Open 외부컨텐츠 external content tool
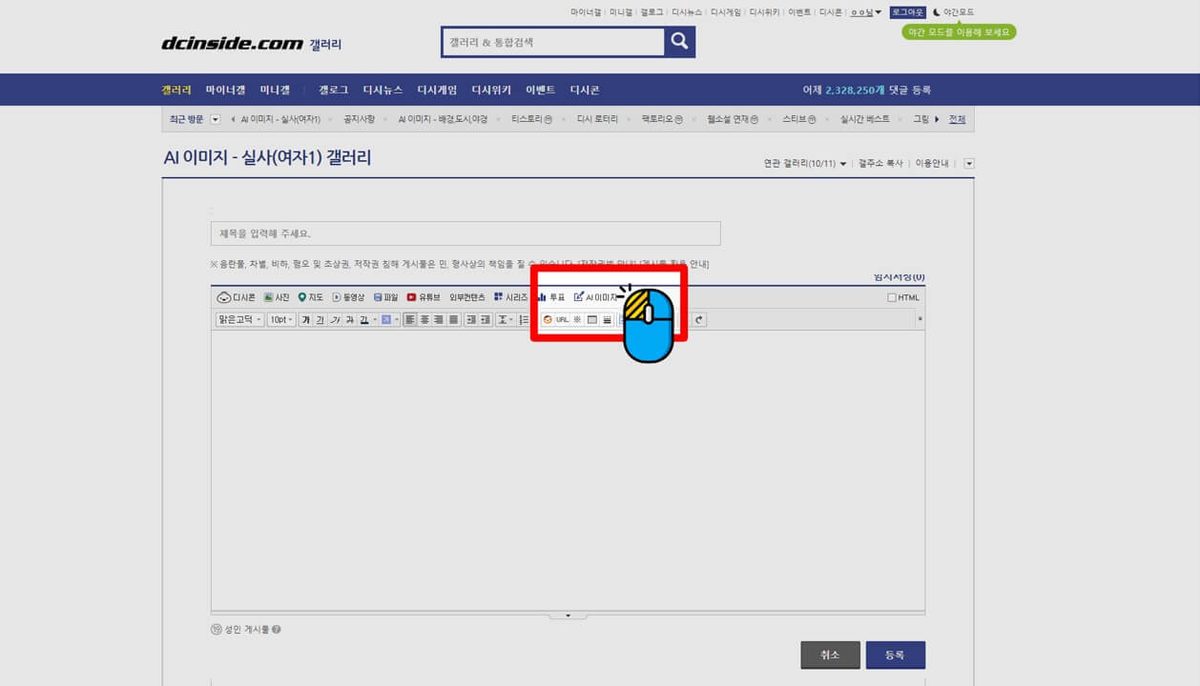This screenshot has width=1200, height=686. [x=467, y=297]
